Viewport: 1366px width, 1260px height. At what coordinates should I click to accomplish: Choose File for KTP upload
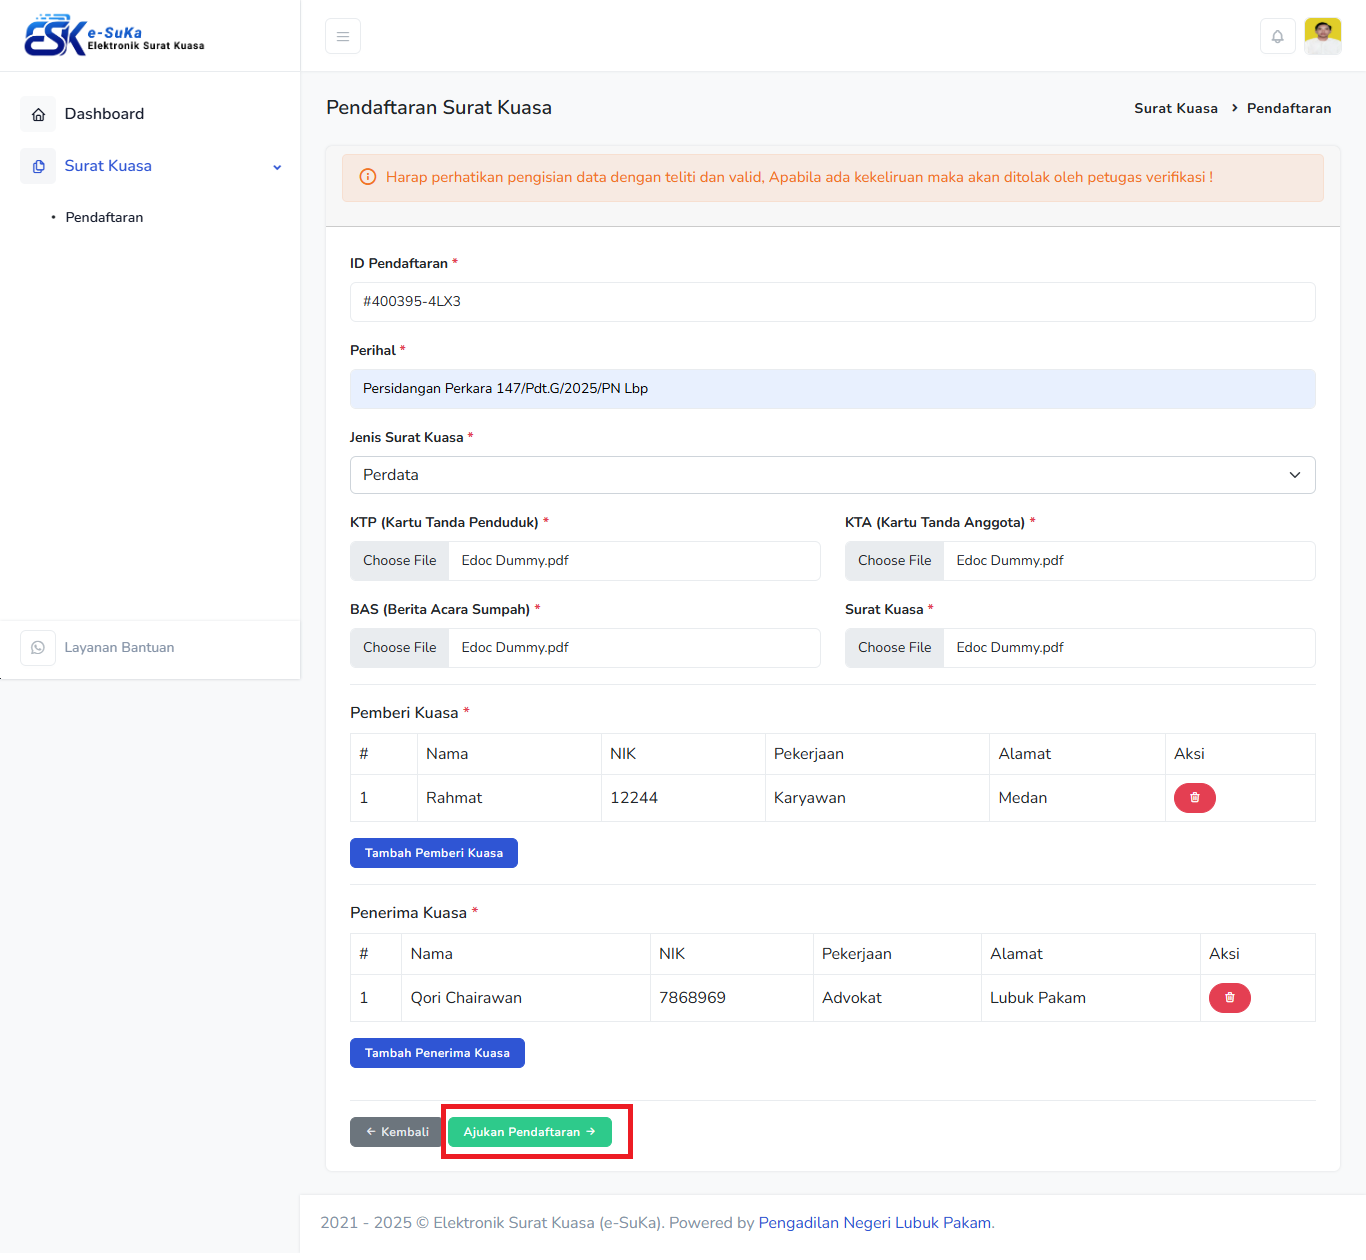coord(400,561)
